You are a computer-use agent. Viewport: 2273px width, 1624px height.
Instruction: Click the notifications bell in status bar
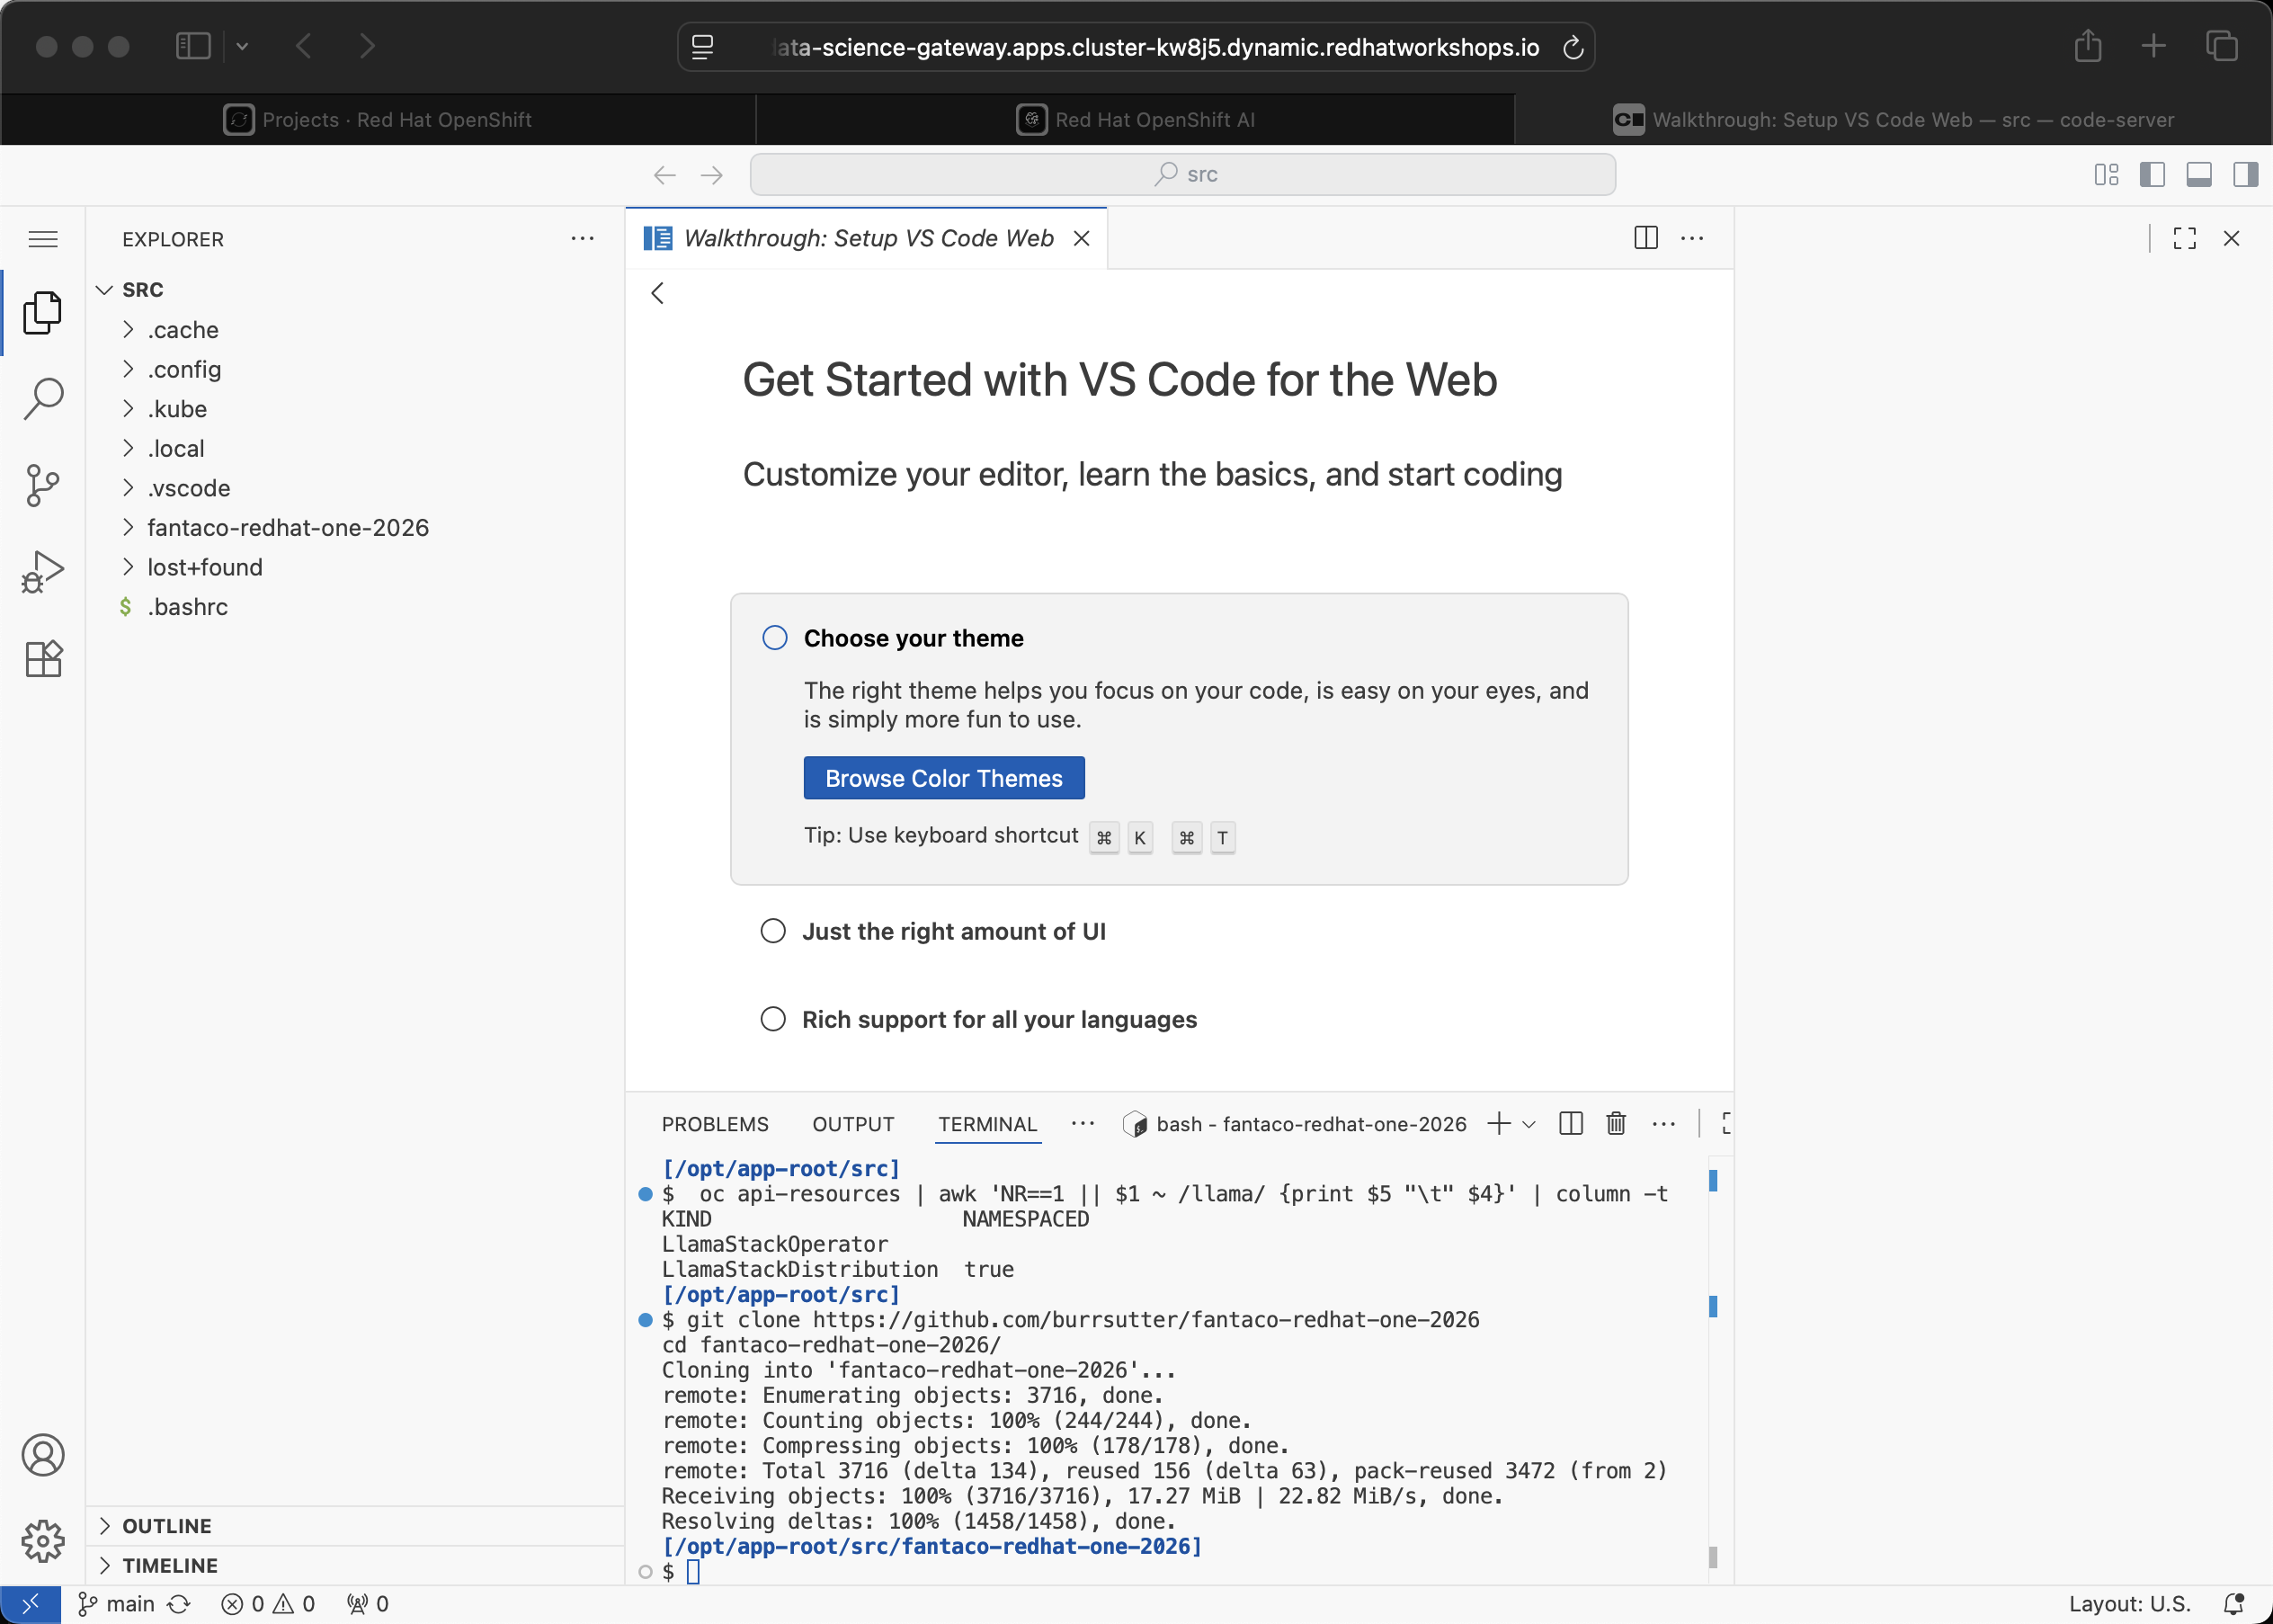click(2233, 1604)
